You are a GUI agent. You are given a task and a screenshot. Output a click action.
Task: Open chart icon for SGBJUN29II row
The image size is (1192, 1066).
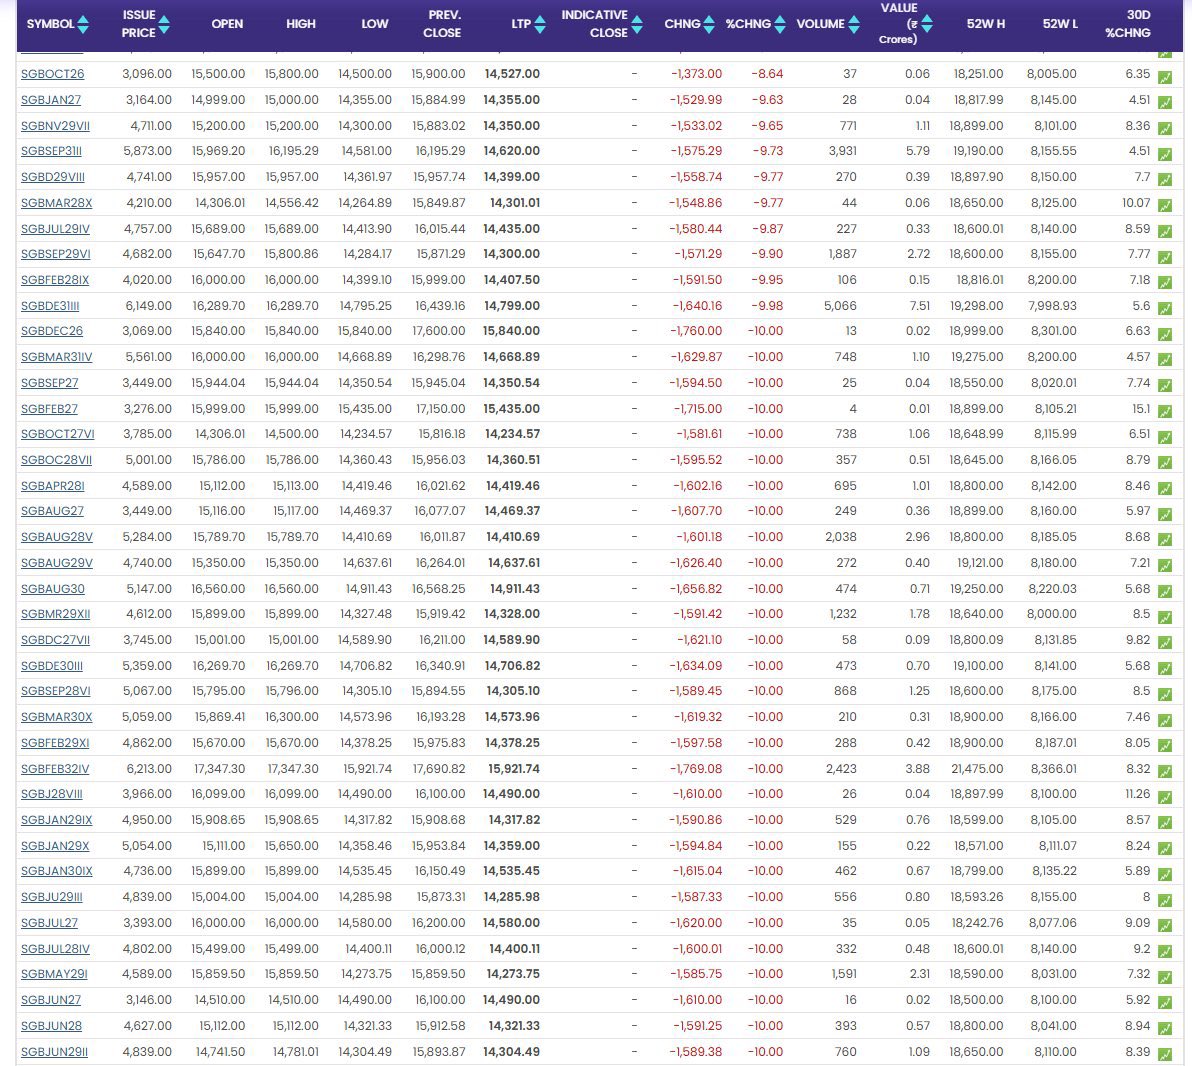coord(1165,1055)
